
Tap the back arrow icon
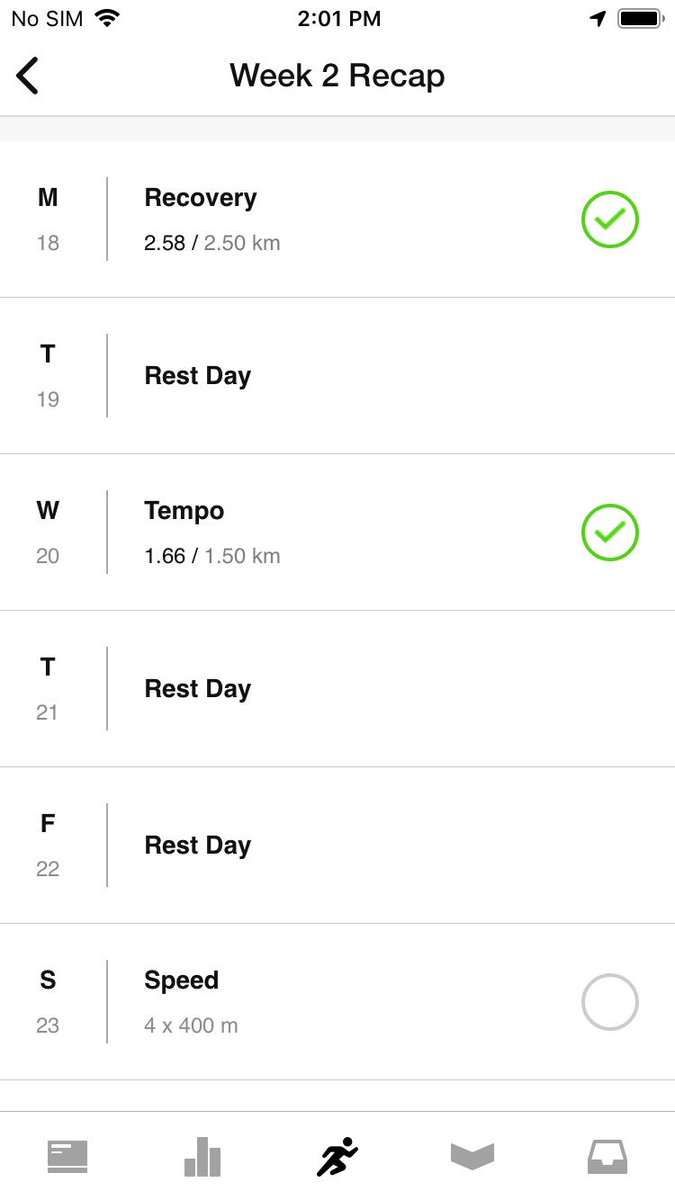(x=28, y=76)
